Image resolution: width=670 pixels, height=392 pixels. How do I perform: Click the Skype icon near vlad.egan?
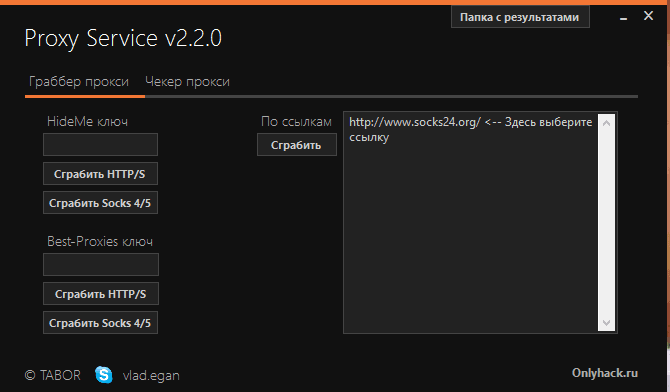point(104,374)
